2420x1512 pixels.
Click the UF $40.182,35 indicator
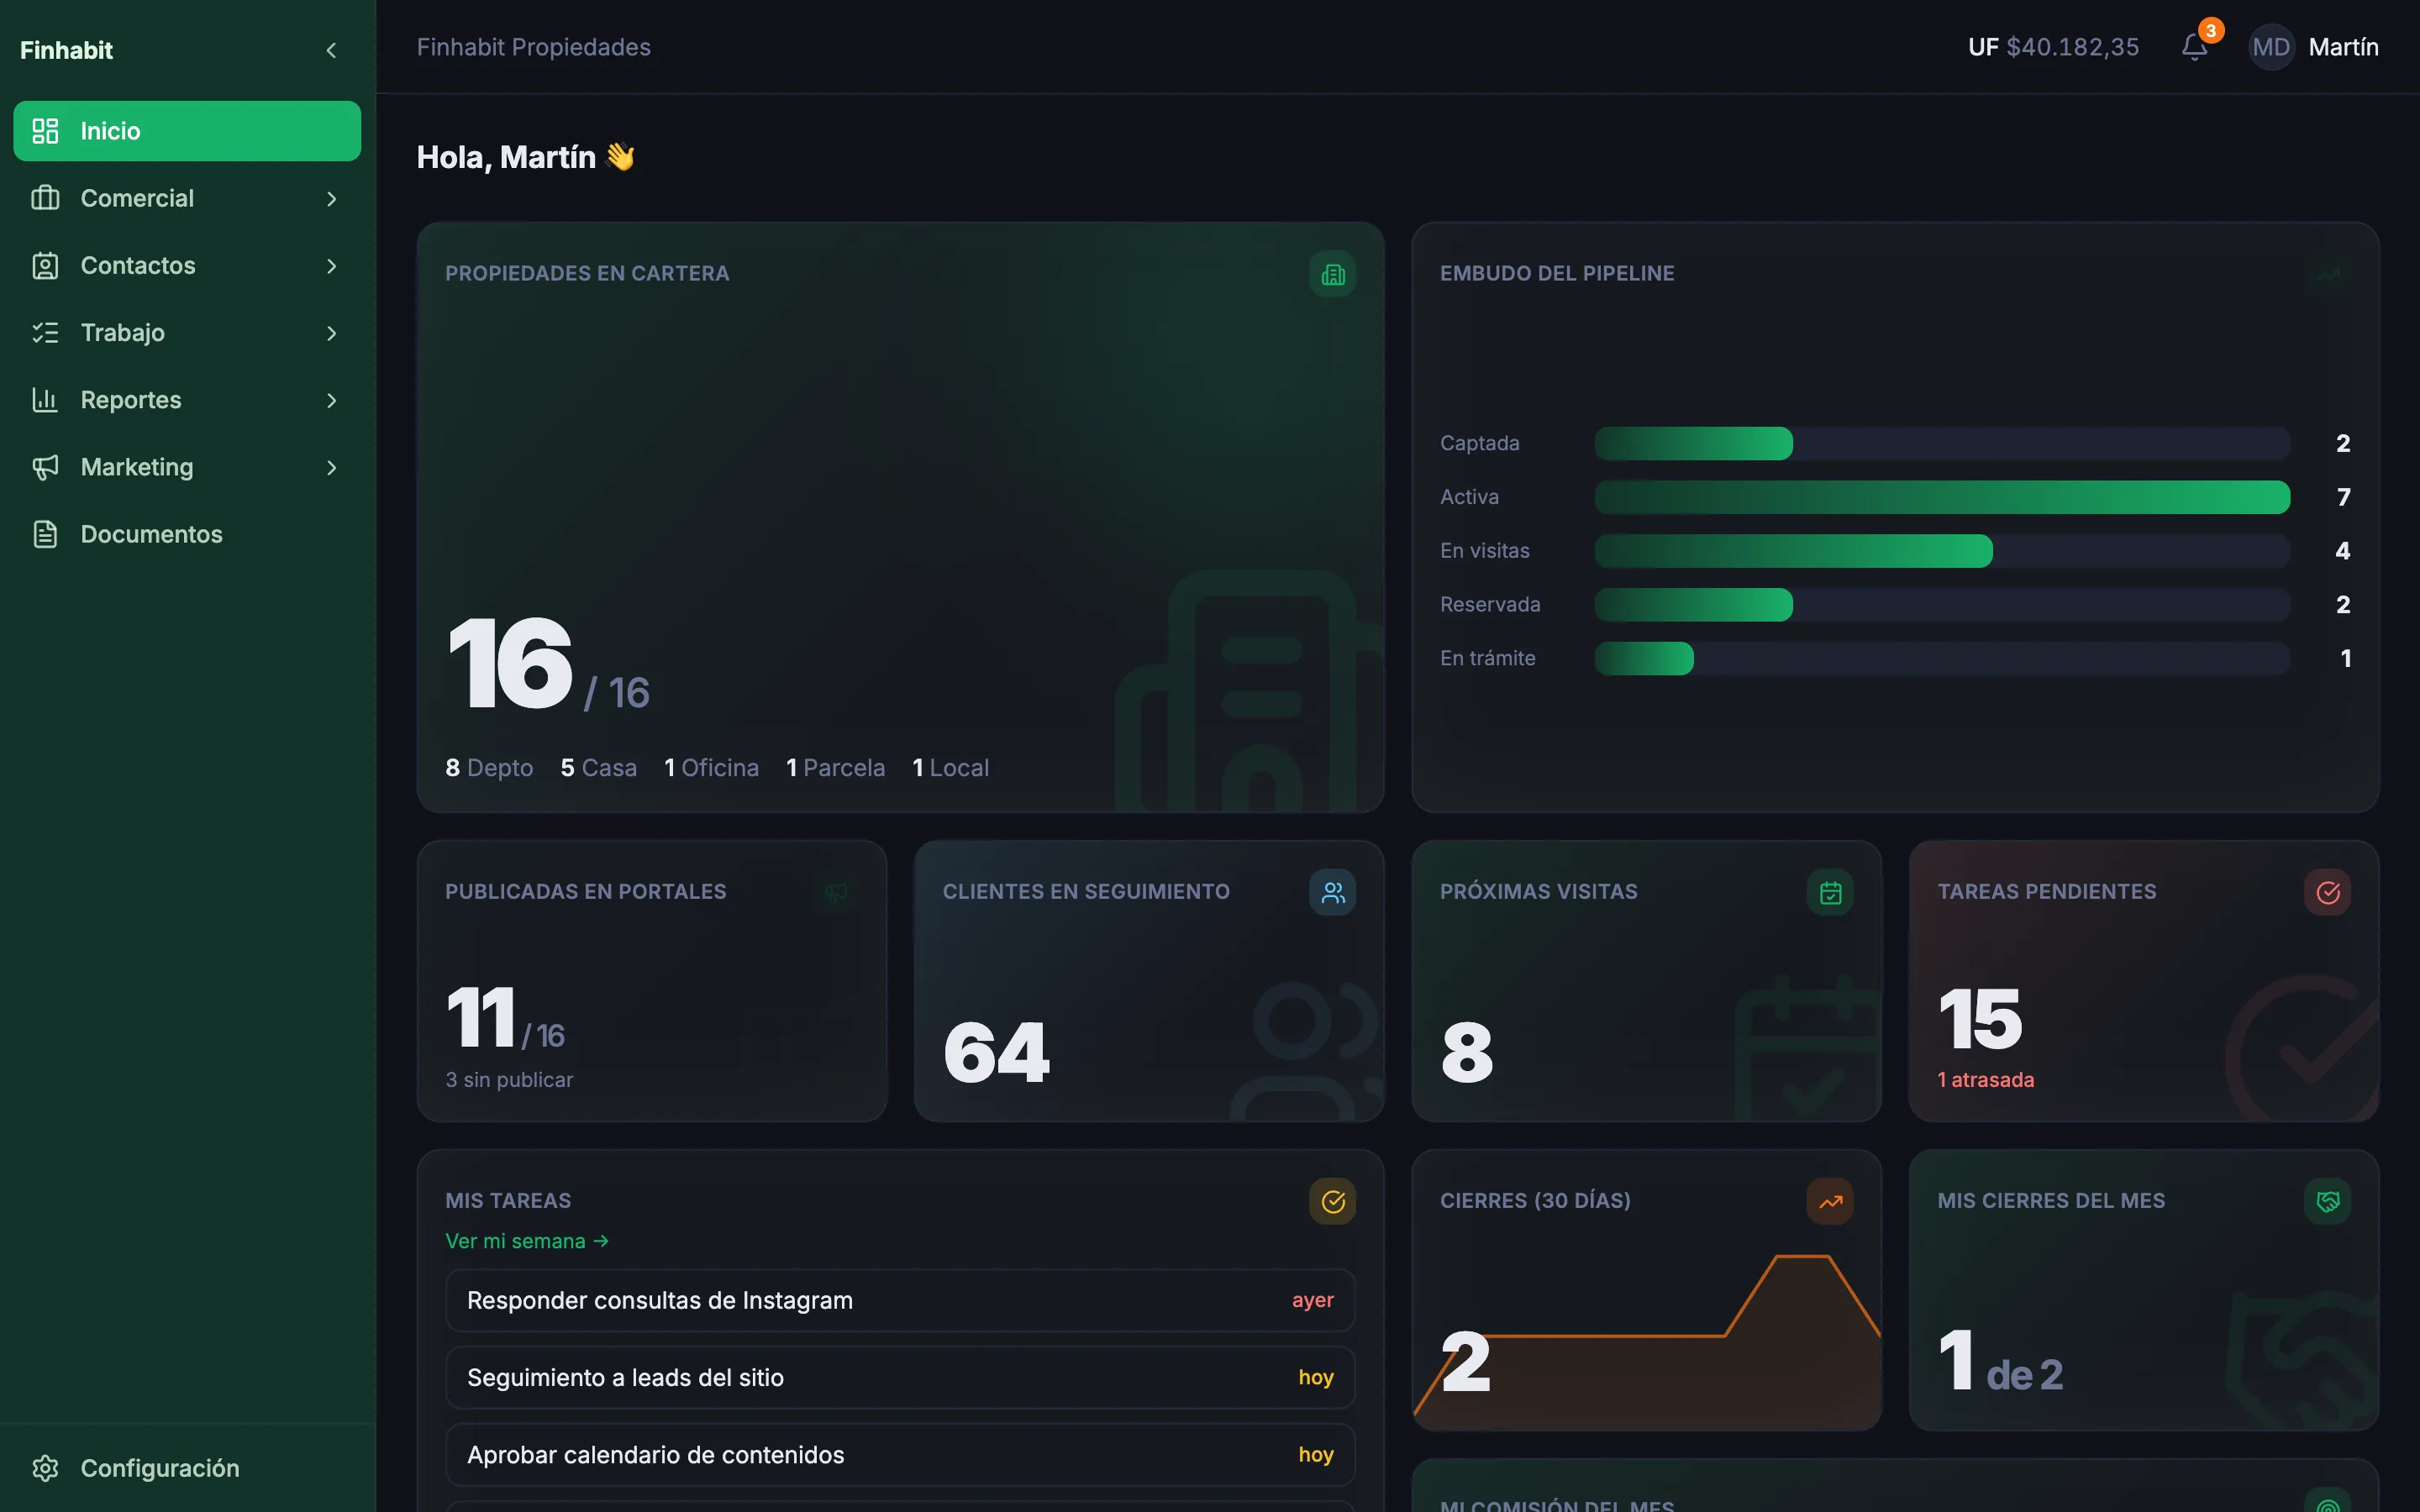click(x=2053, y=47)
